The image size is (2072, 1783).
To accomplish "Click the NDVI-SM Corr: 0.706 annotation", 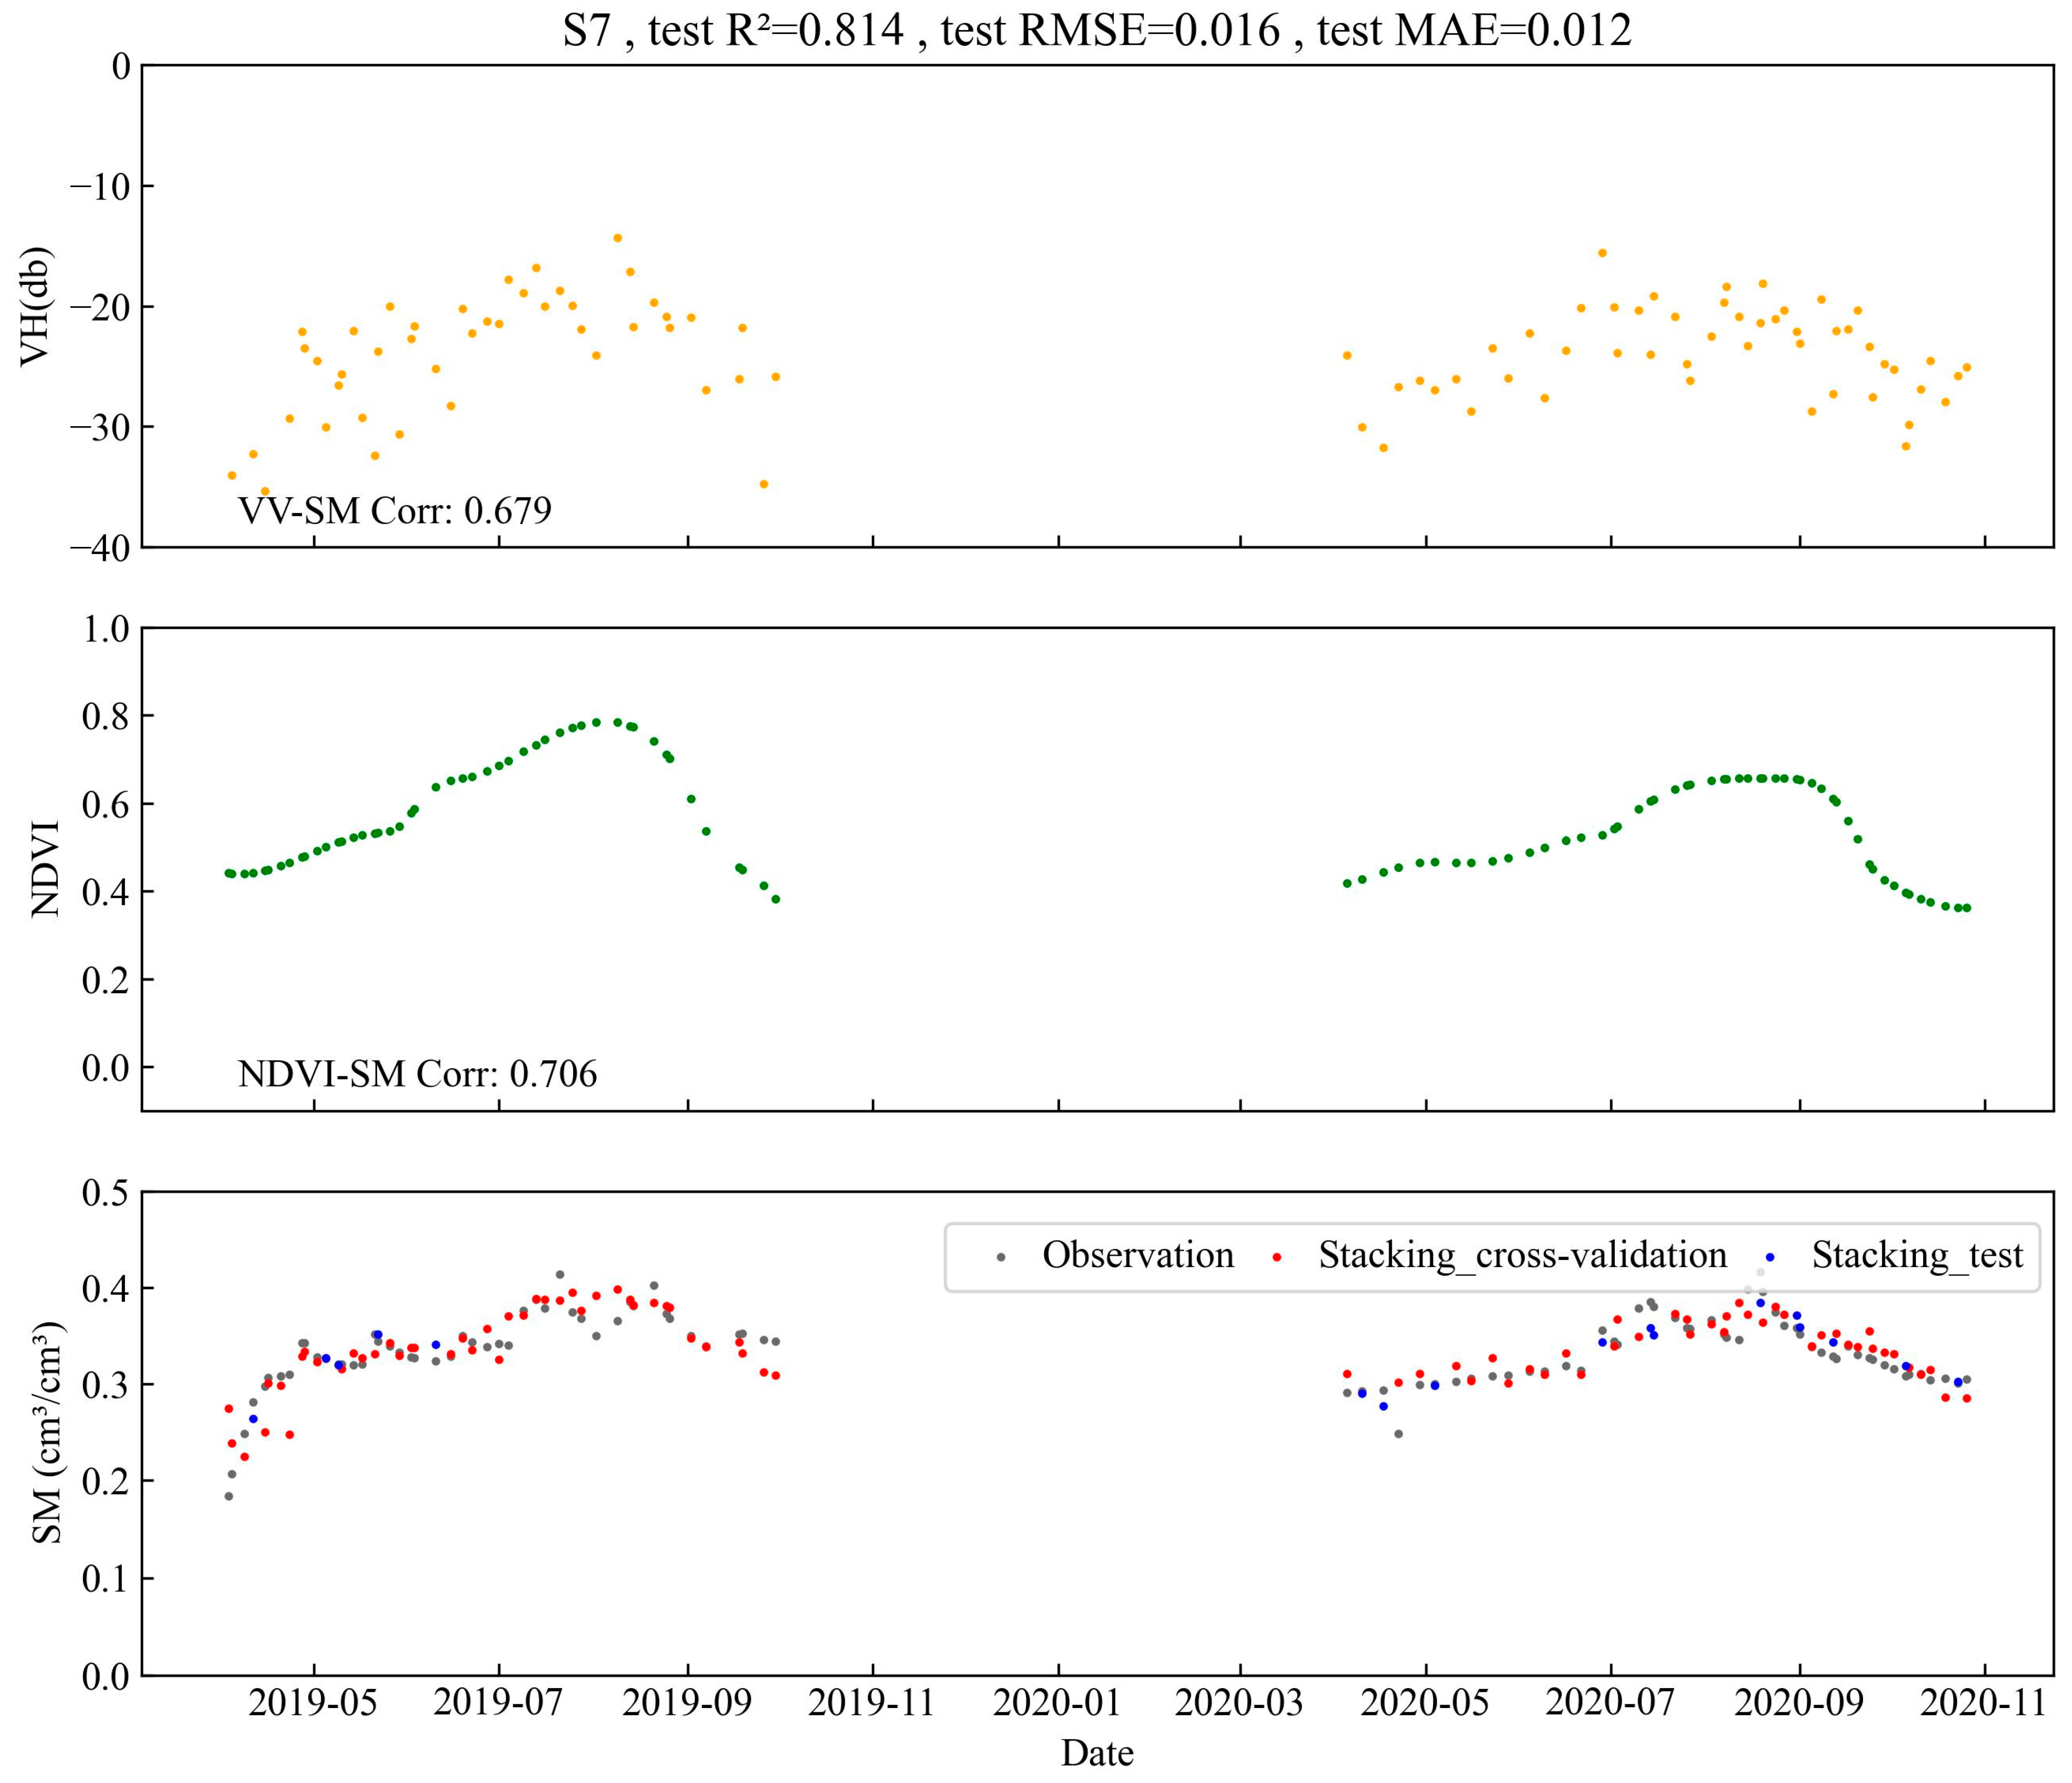I will [417, 1074].
